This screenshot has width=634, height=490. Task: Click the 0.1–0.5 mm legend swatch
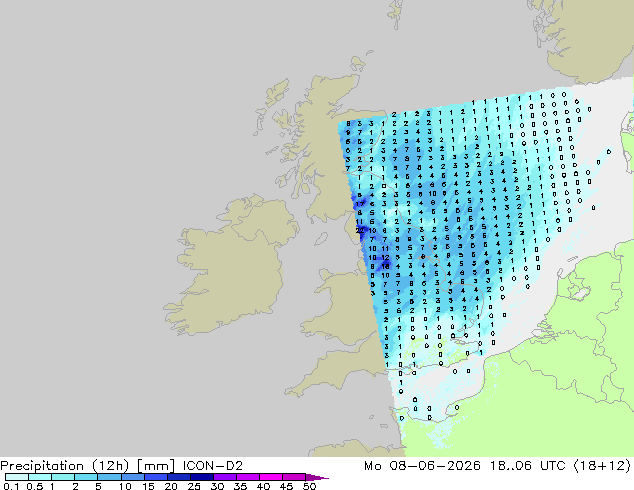[17, 477]
